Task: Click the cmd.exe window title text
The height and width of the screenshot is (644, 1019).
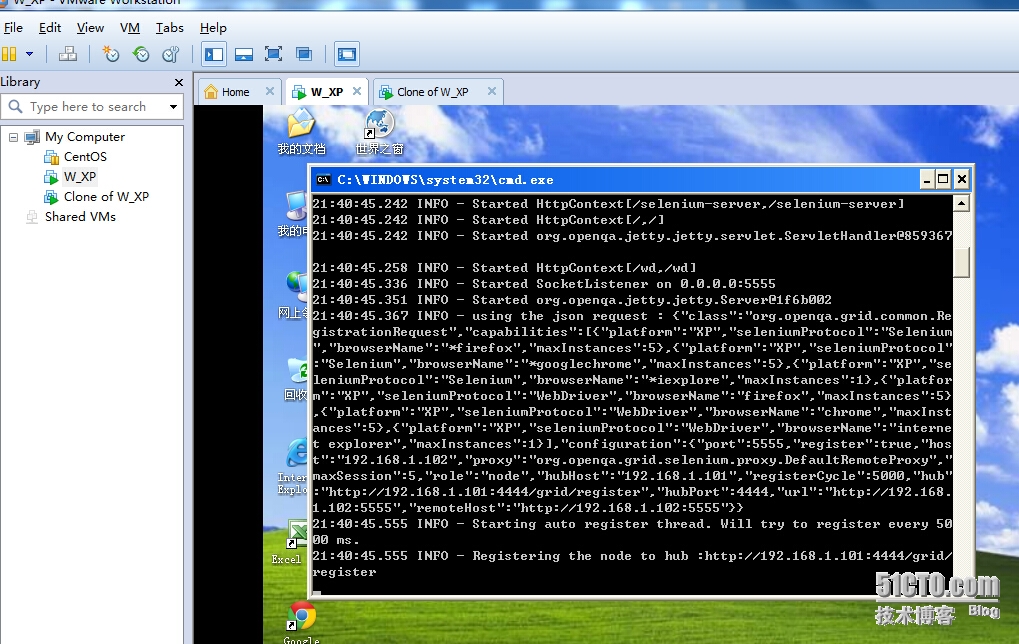Action: pos(445,180)
